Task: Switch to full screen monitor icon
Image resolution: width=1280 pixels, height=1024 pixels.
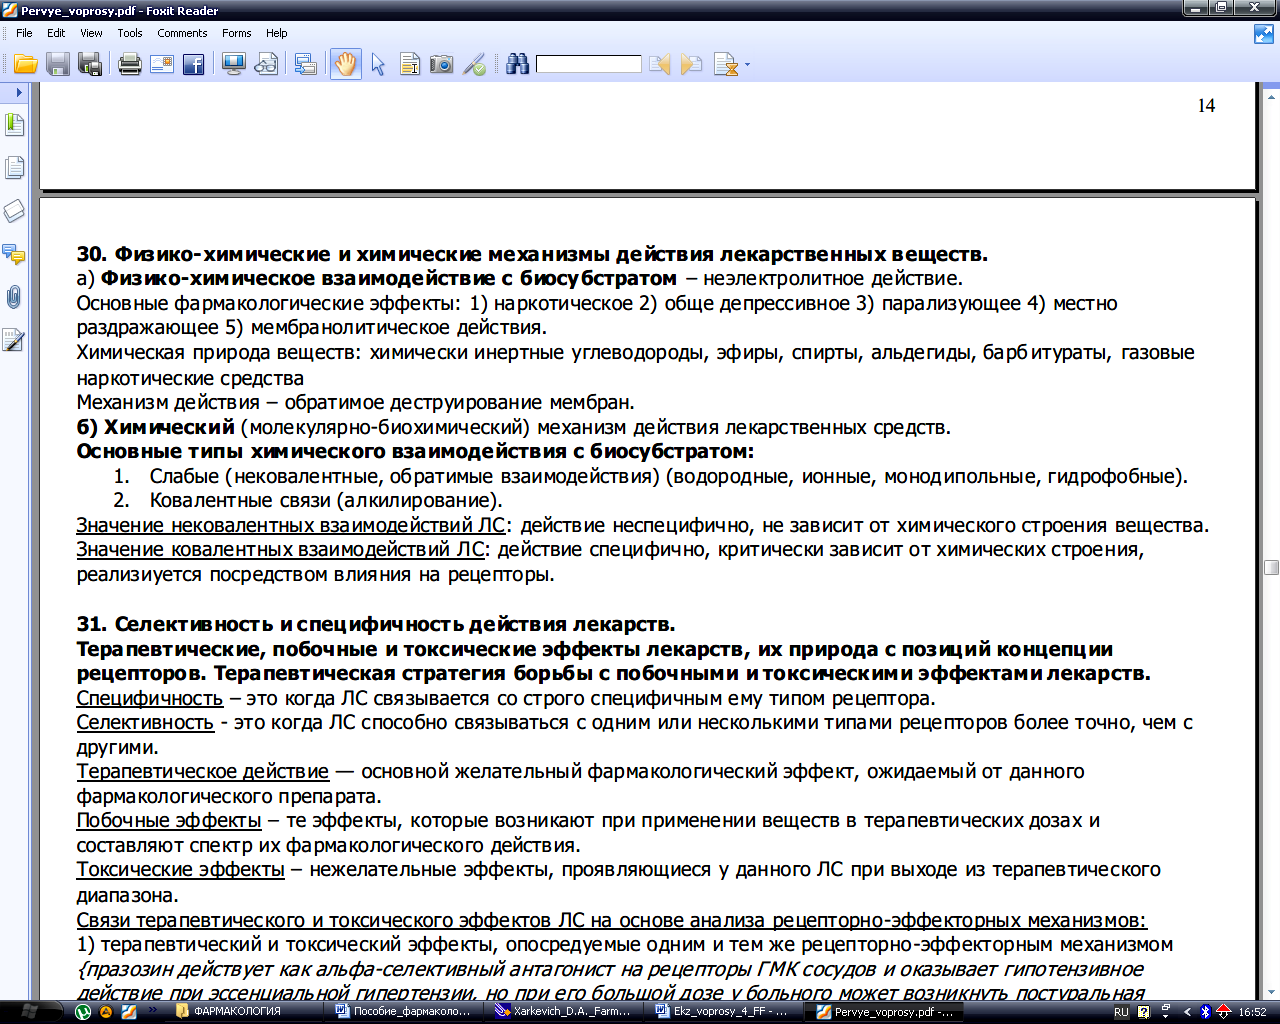Action: [x=233, y=65]
